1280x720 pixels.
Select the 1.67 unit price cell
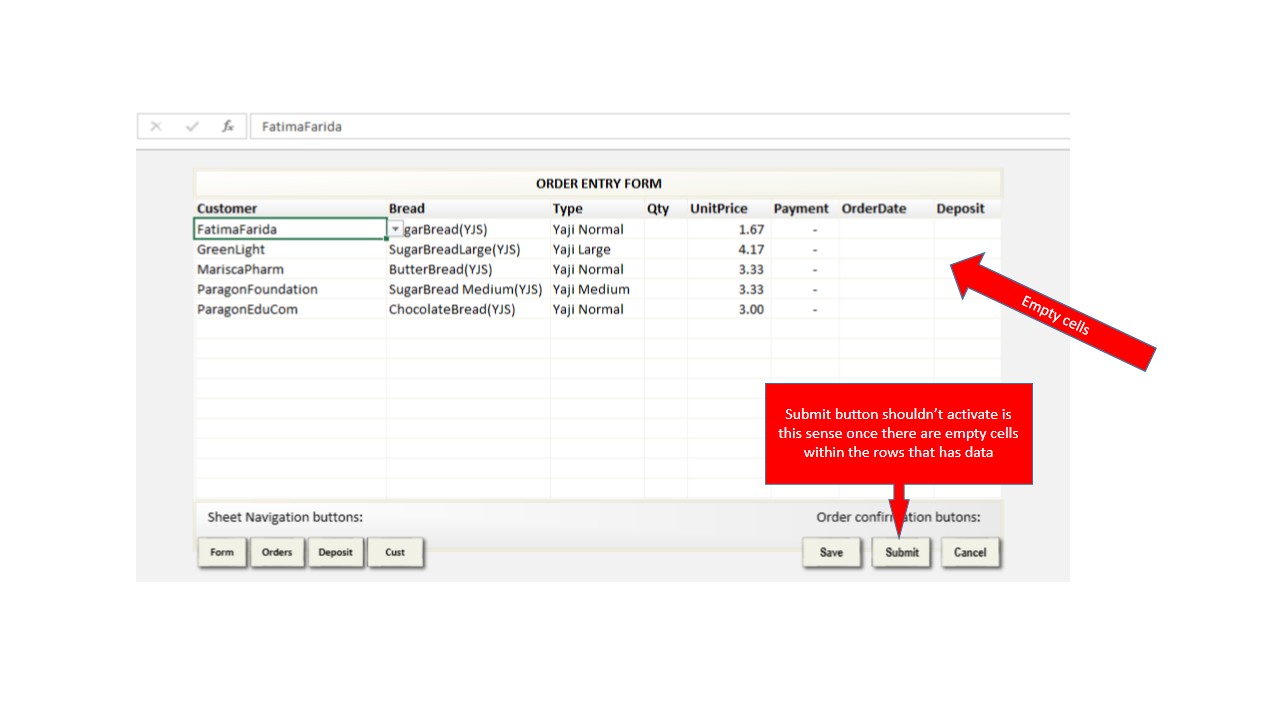pos(729,229)
